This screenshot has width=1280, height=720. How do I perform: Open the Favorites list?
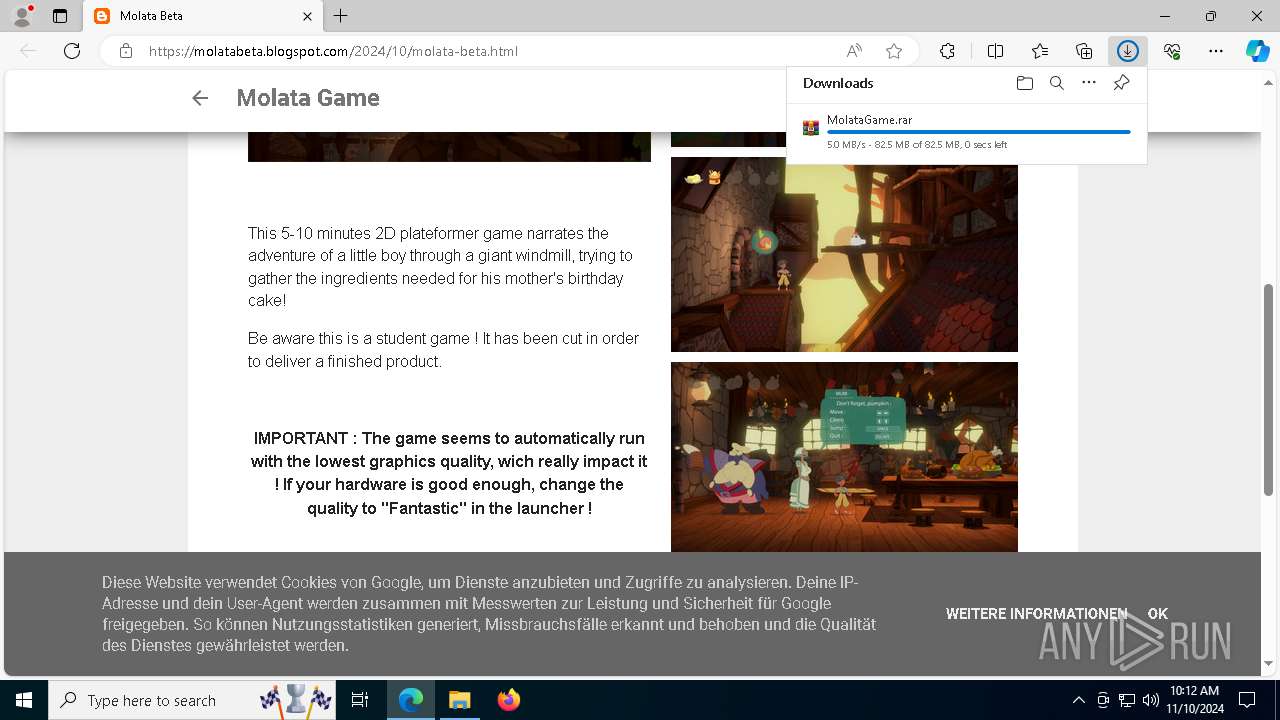coord(1040,51)
